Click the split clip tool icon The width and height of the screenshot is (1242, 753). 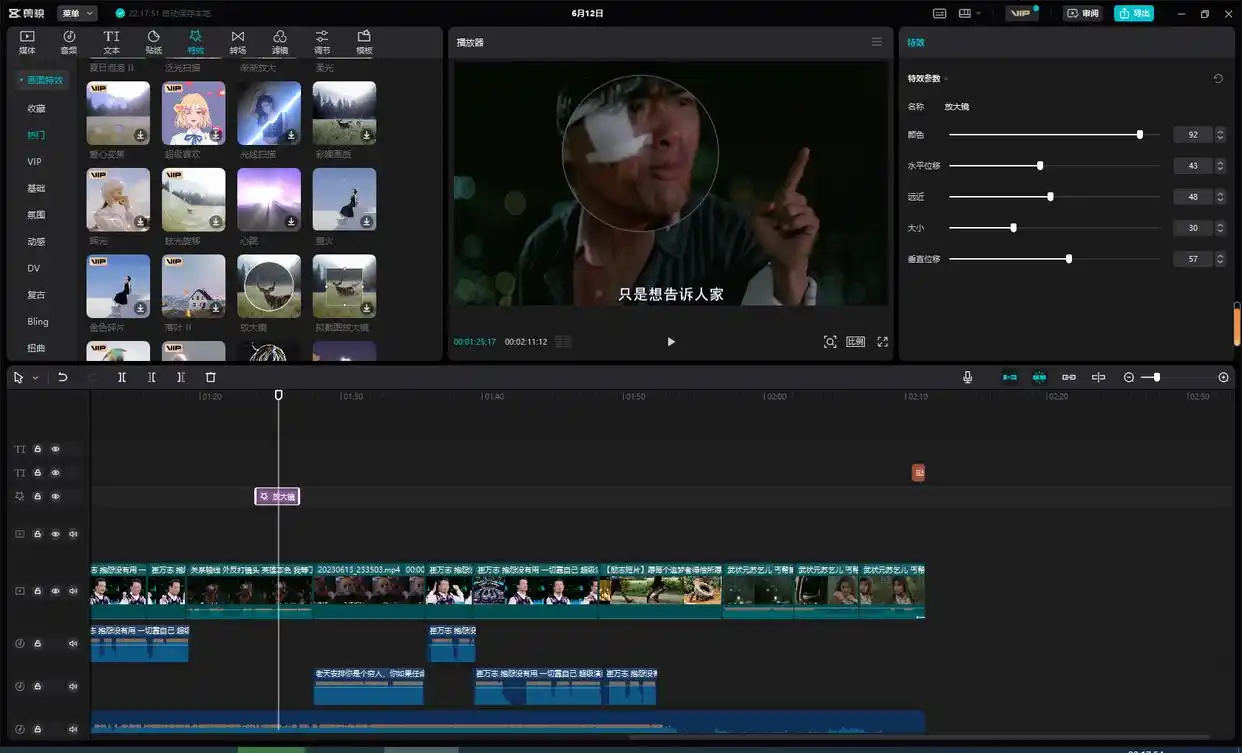[x=122, y=377]
